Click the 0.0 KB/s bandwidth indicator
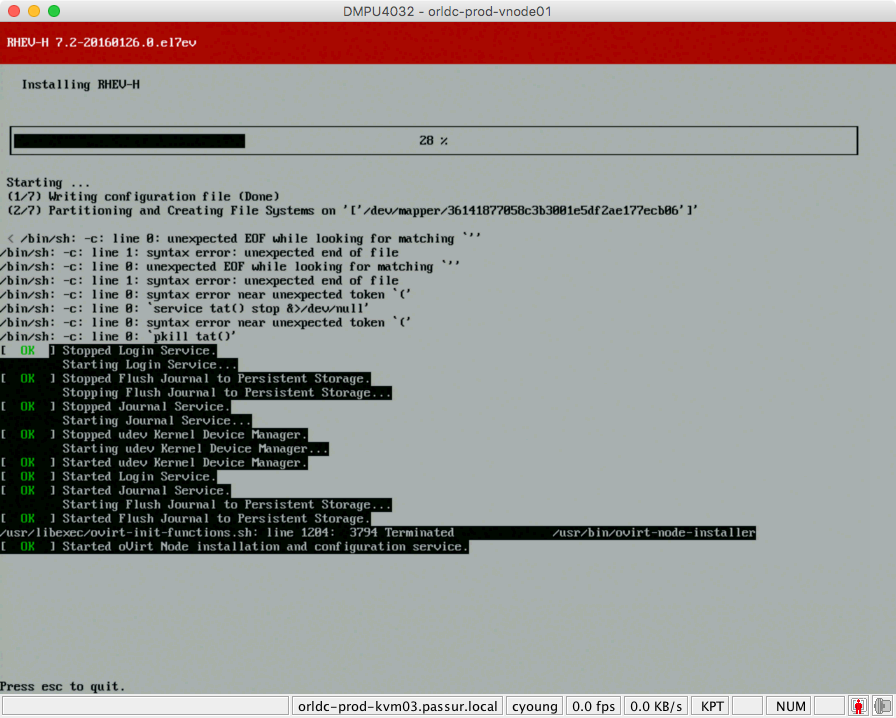 655,706
